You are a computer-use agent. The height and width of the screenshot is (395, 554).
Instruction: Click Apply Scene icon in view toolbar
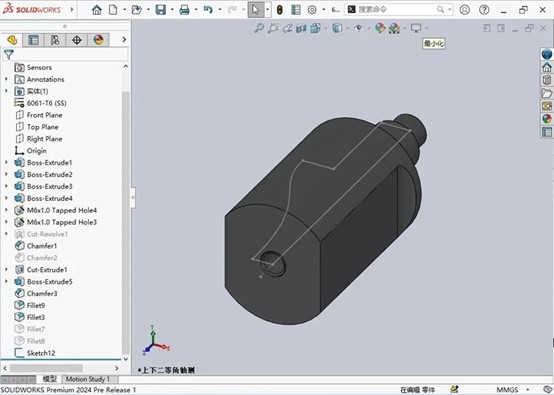point(394,28)
